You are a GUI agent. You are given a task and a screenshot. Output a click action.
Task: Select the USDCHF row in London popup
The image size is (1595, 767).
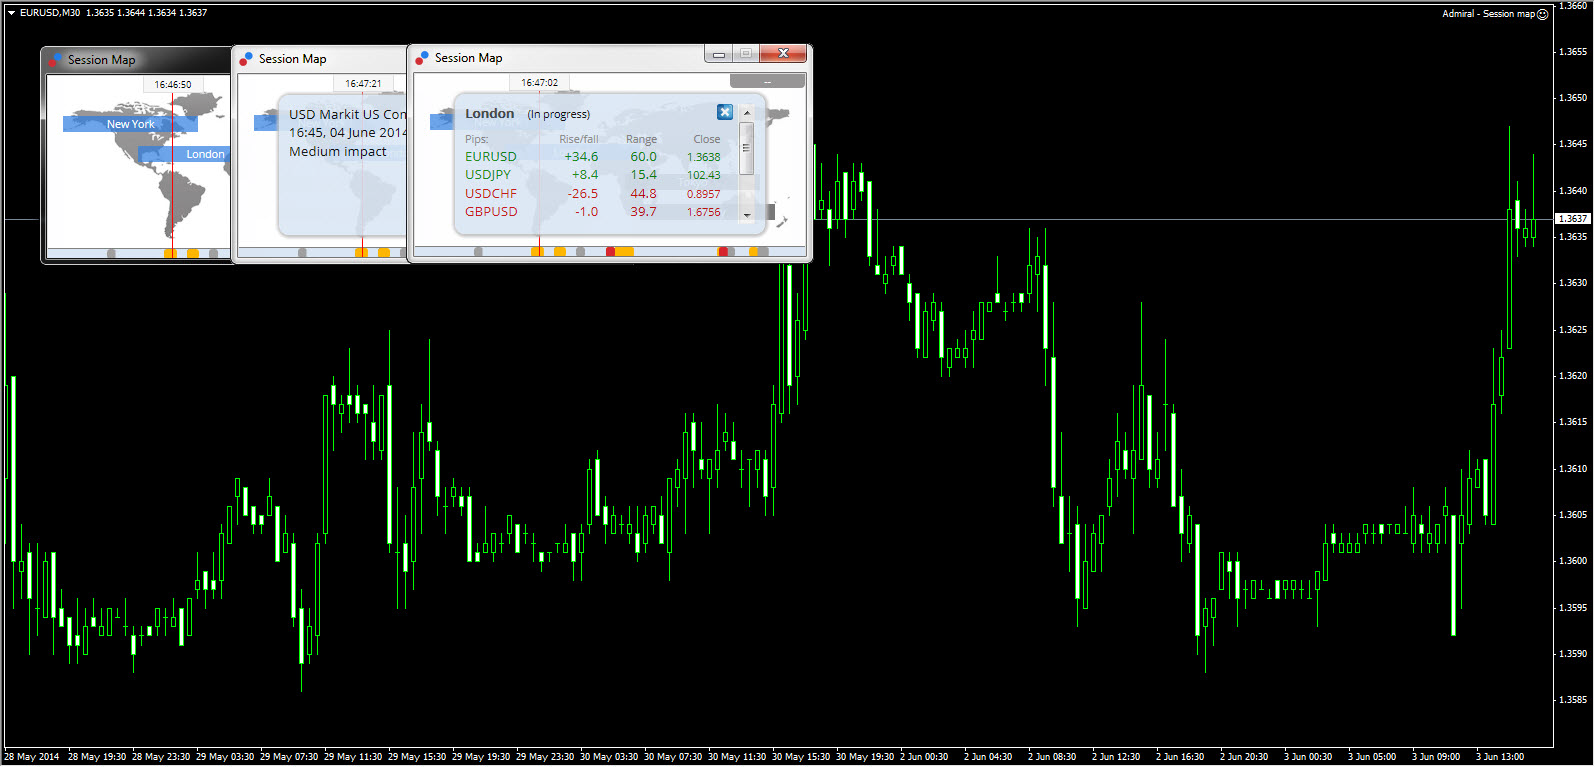593,194
